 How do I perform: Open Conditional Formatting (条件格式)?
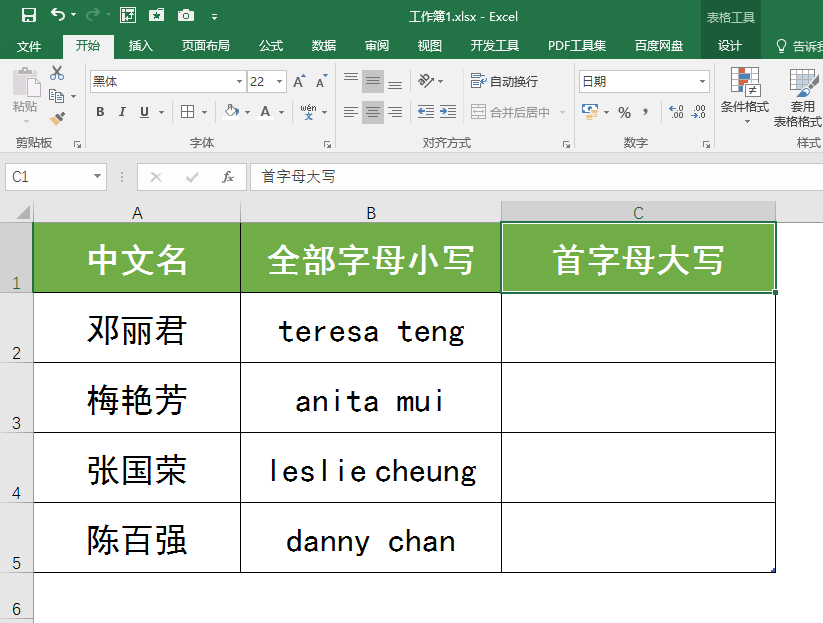[x=745, y=96]
